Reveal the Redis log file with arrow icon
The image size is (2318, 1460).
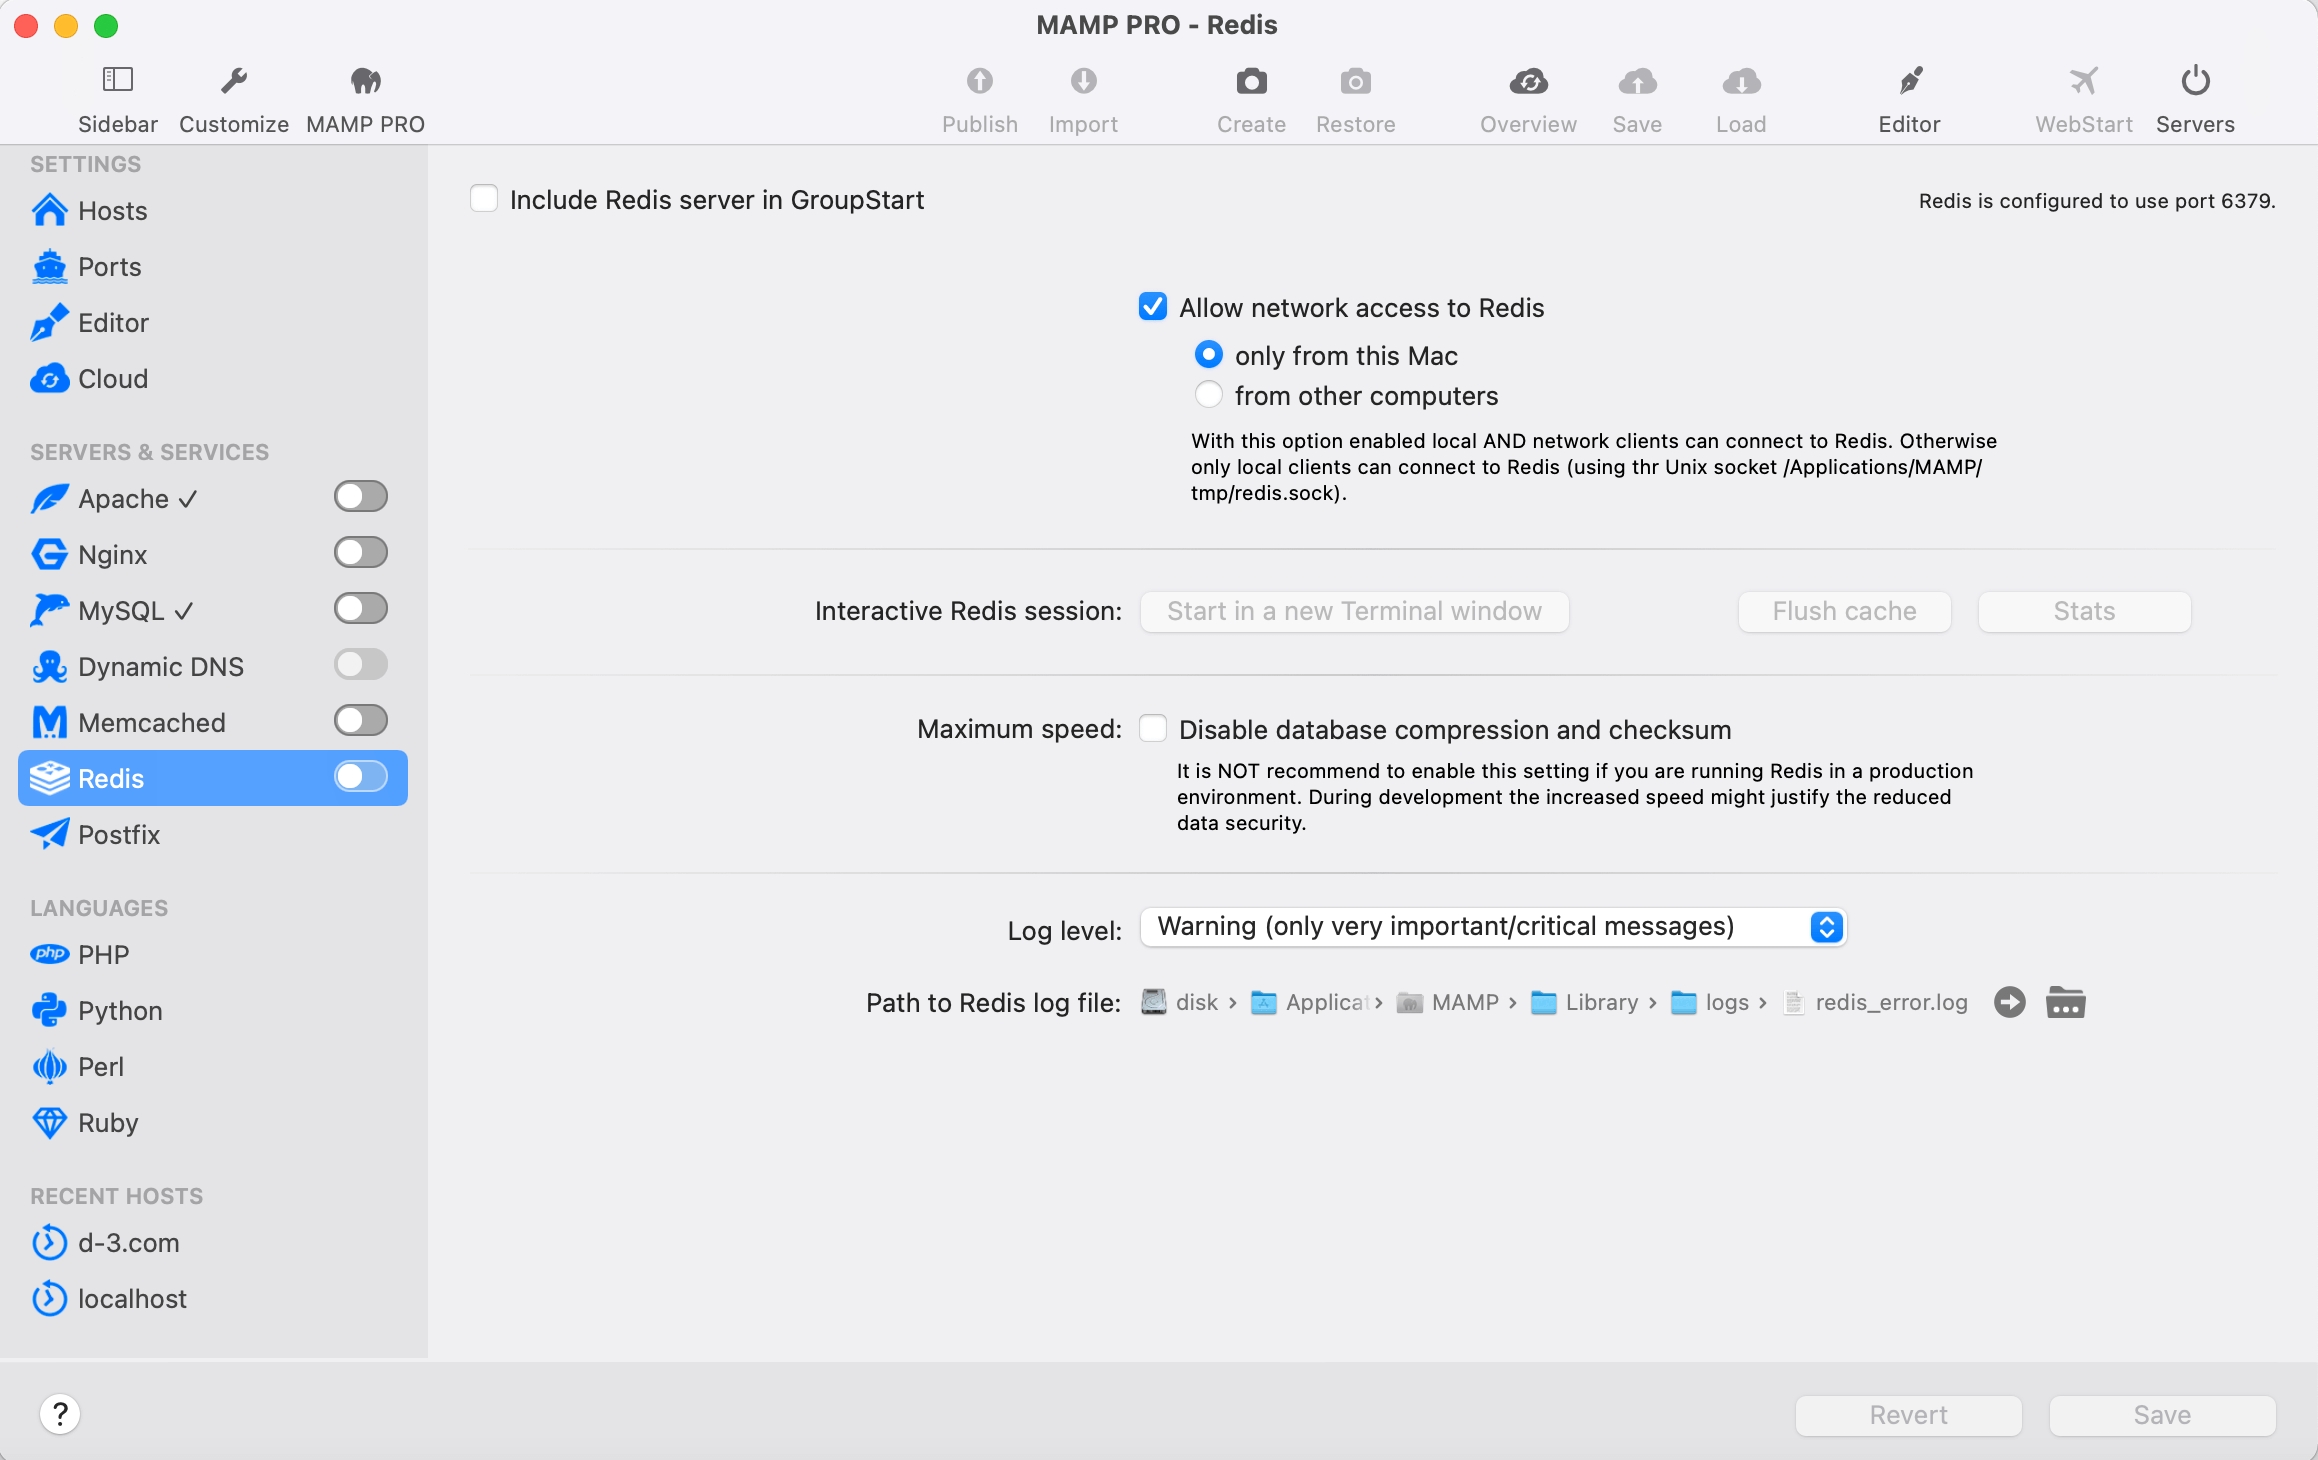[x=2010, y=1002]
